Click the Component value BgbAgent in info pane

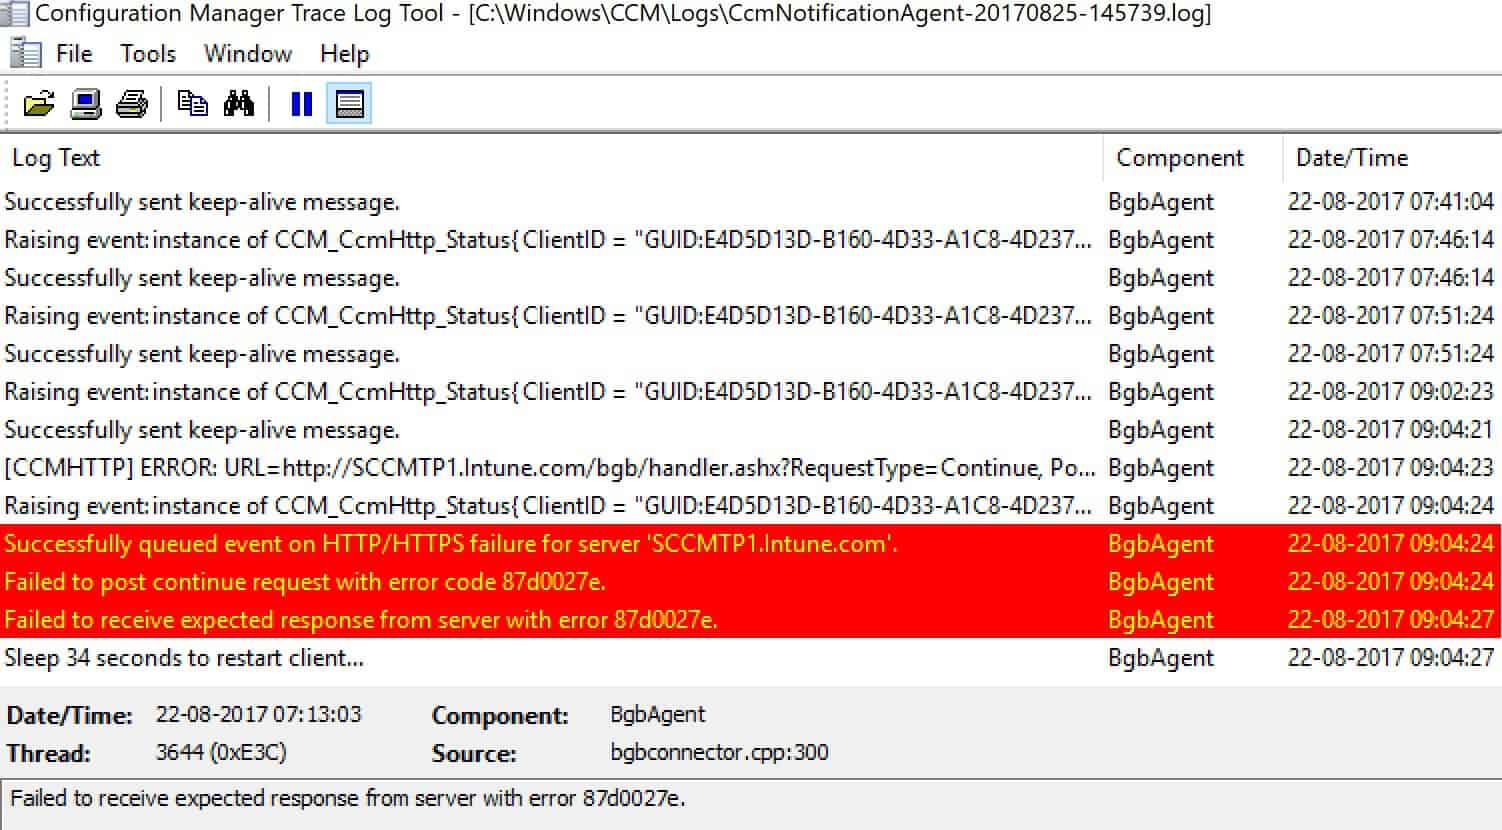click(x=658, y=715)
